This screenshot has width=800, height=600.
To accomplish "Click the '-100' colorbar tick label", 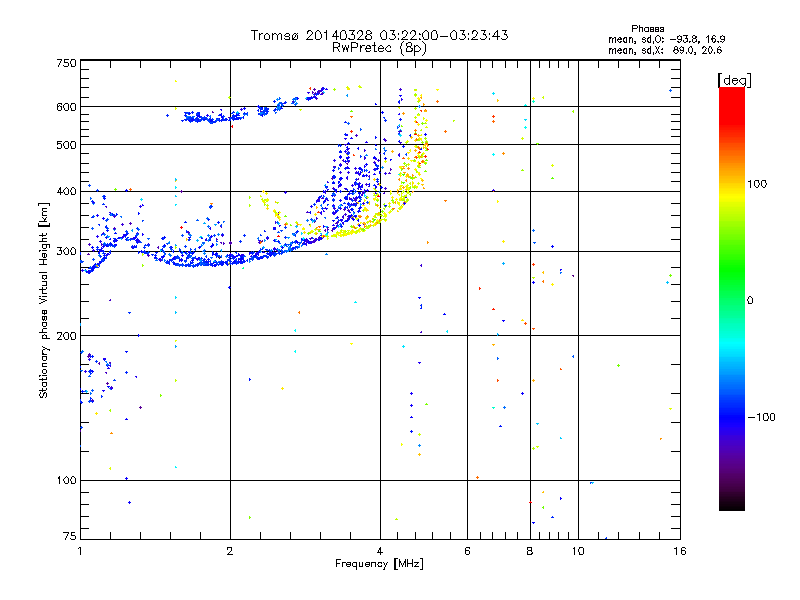I will click(761, 417).
